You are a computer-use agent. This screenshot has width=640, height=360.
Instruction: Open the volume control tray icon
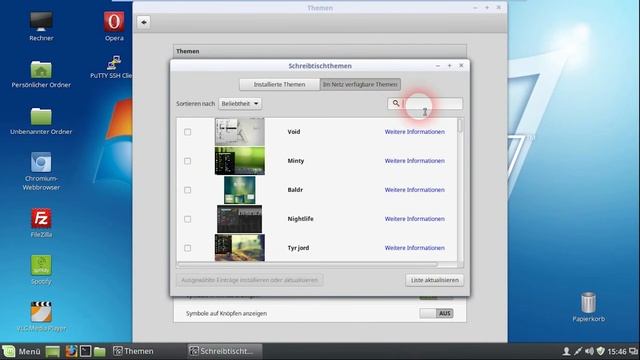point(589,351)
